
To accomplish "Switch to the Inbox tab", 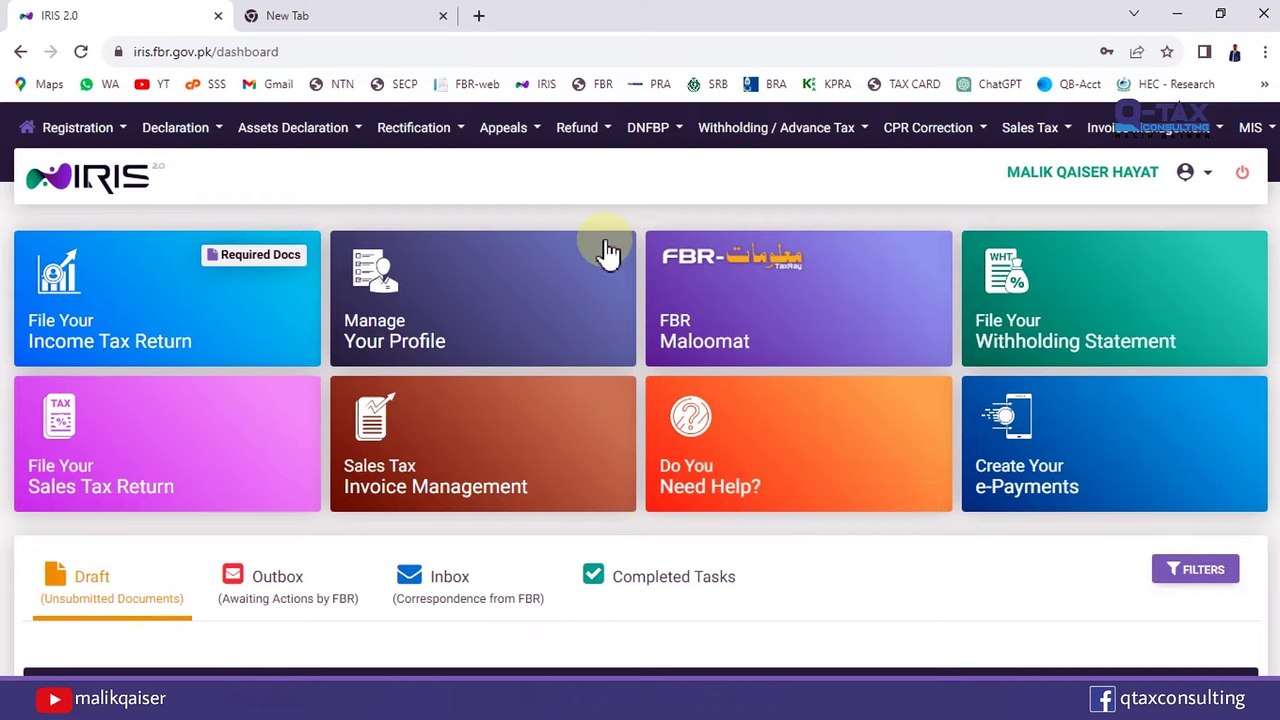I will click(x=468, y=586).
